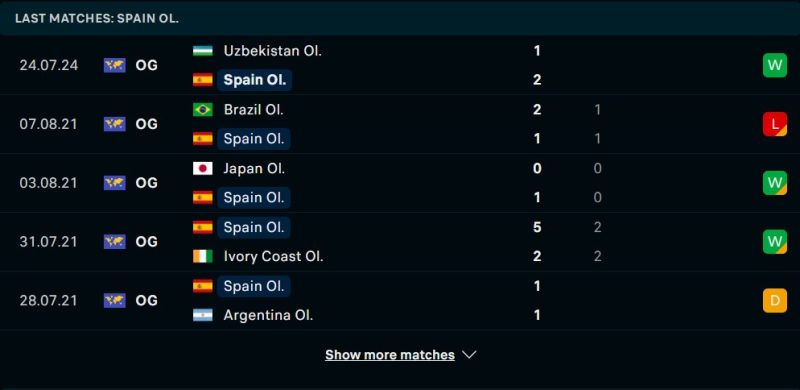Click the Argentina flag icon

[x=203, y=315]
